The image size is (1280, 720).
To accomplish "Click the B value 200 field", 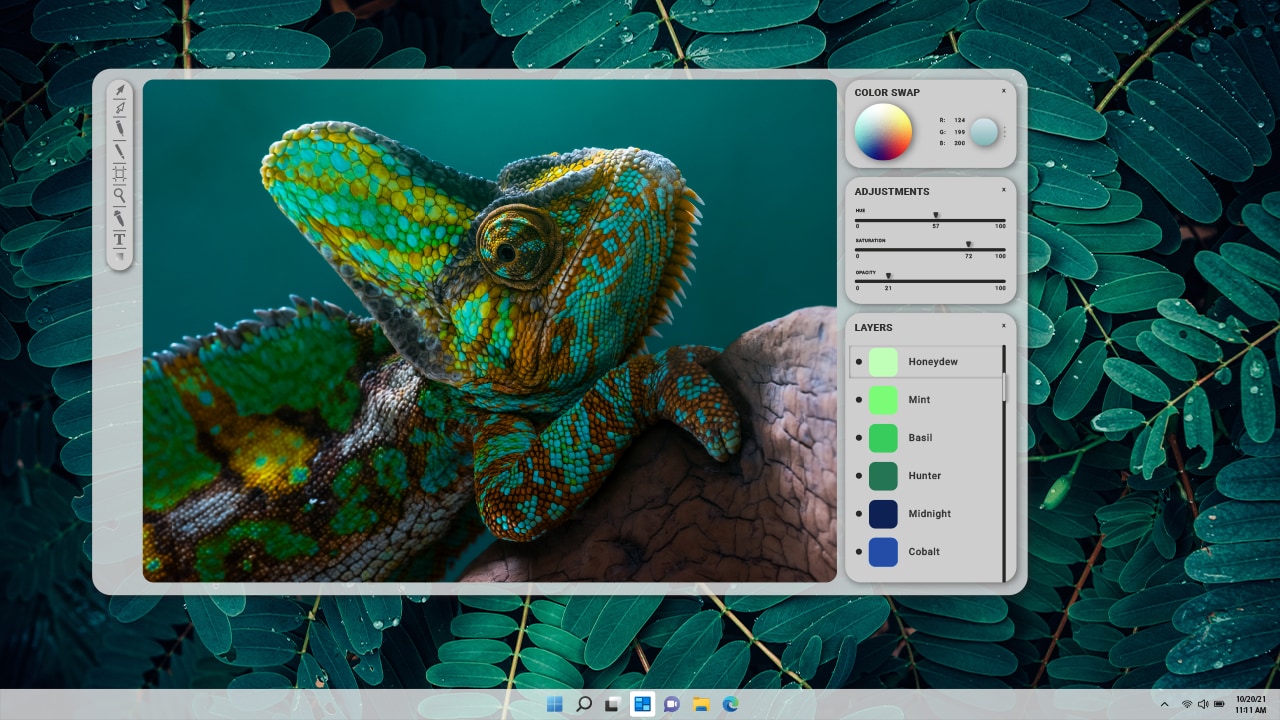I will pos(959,144).
